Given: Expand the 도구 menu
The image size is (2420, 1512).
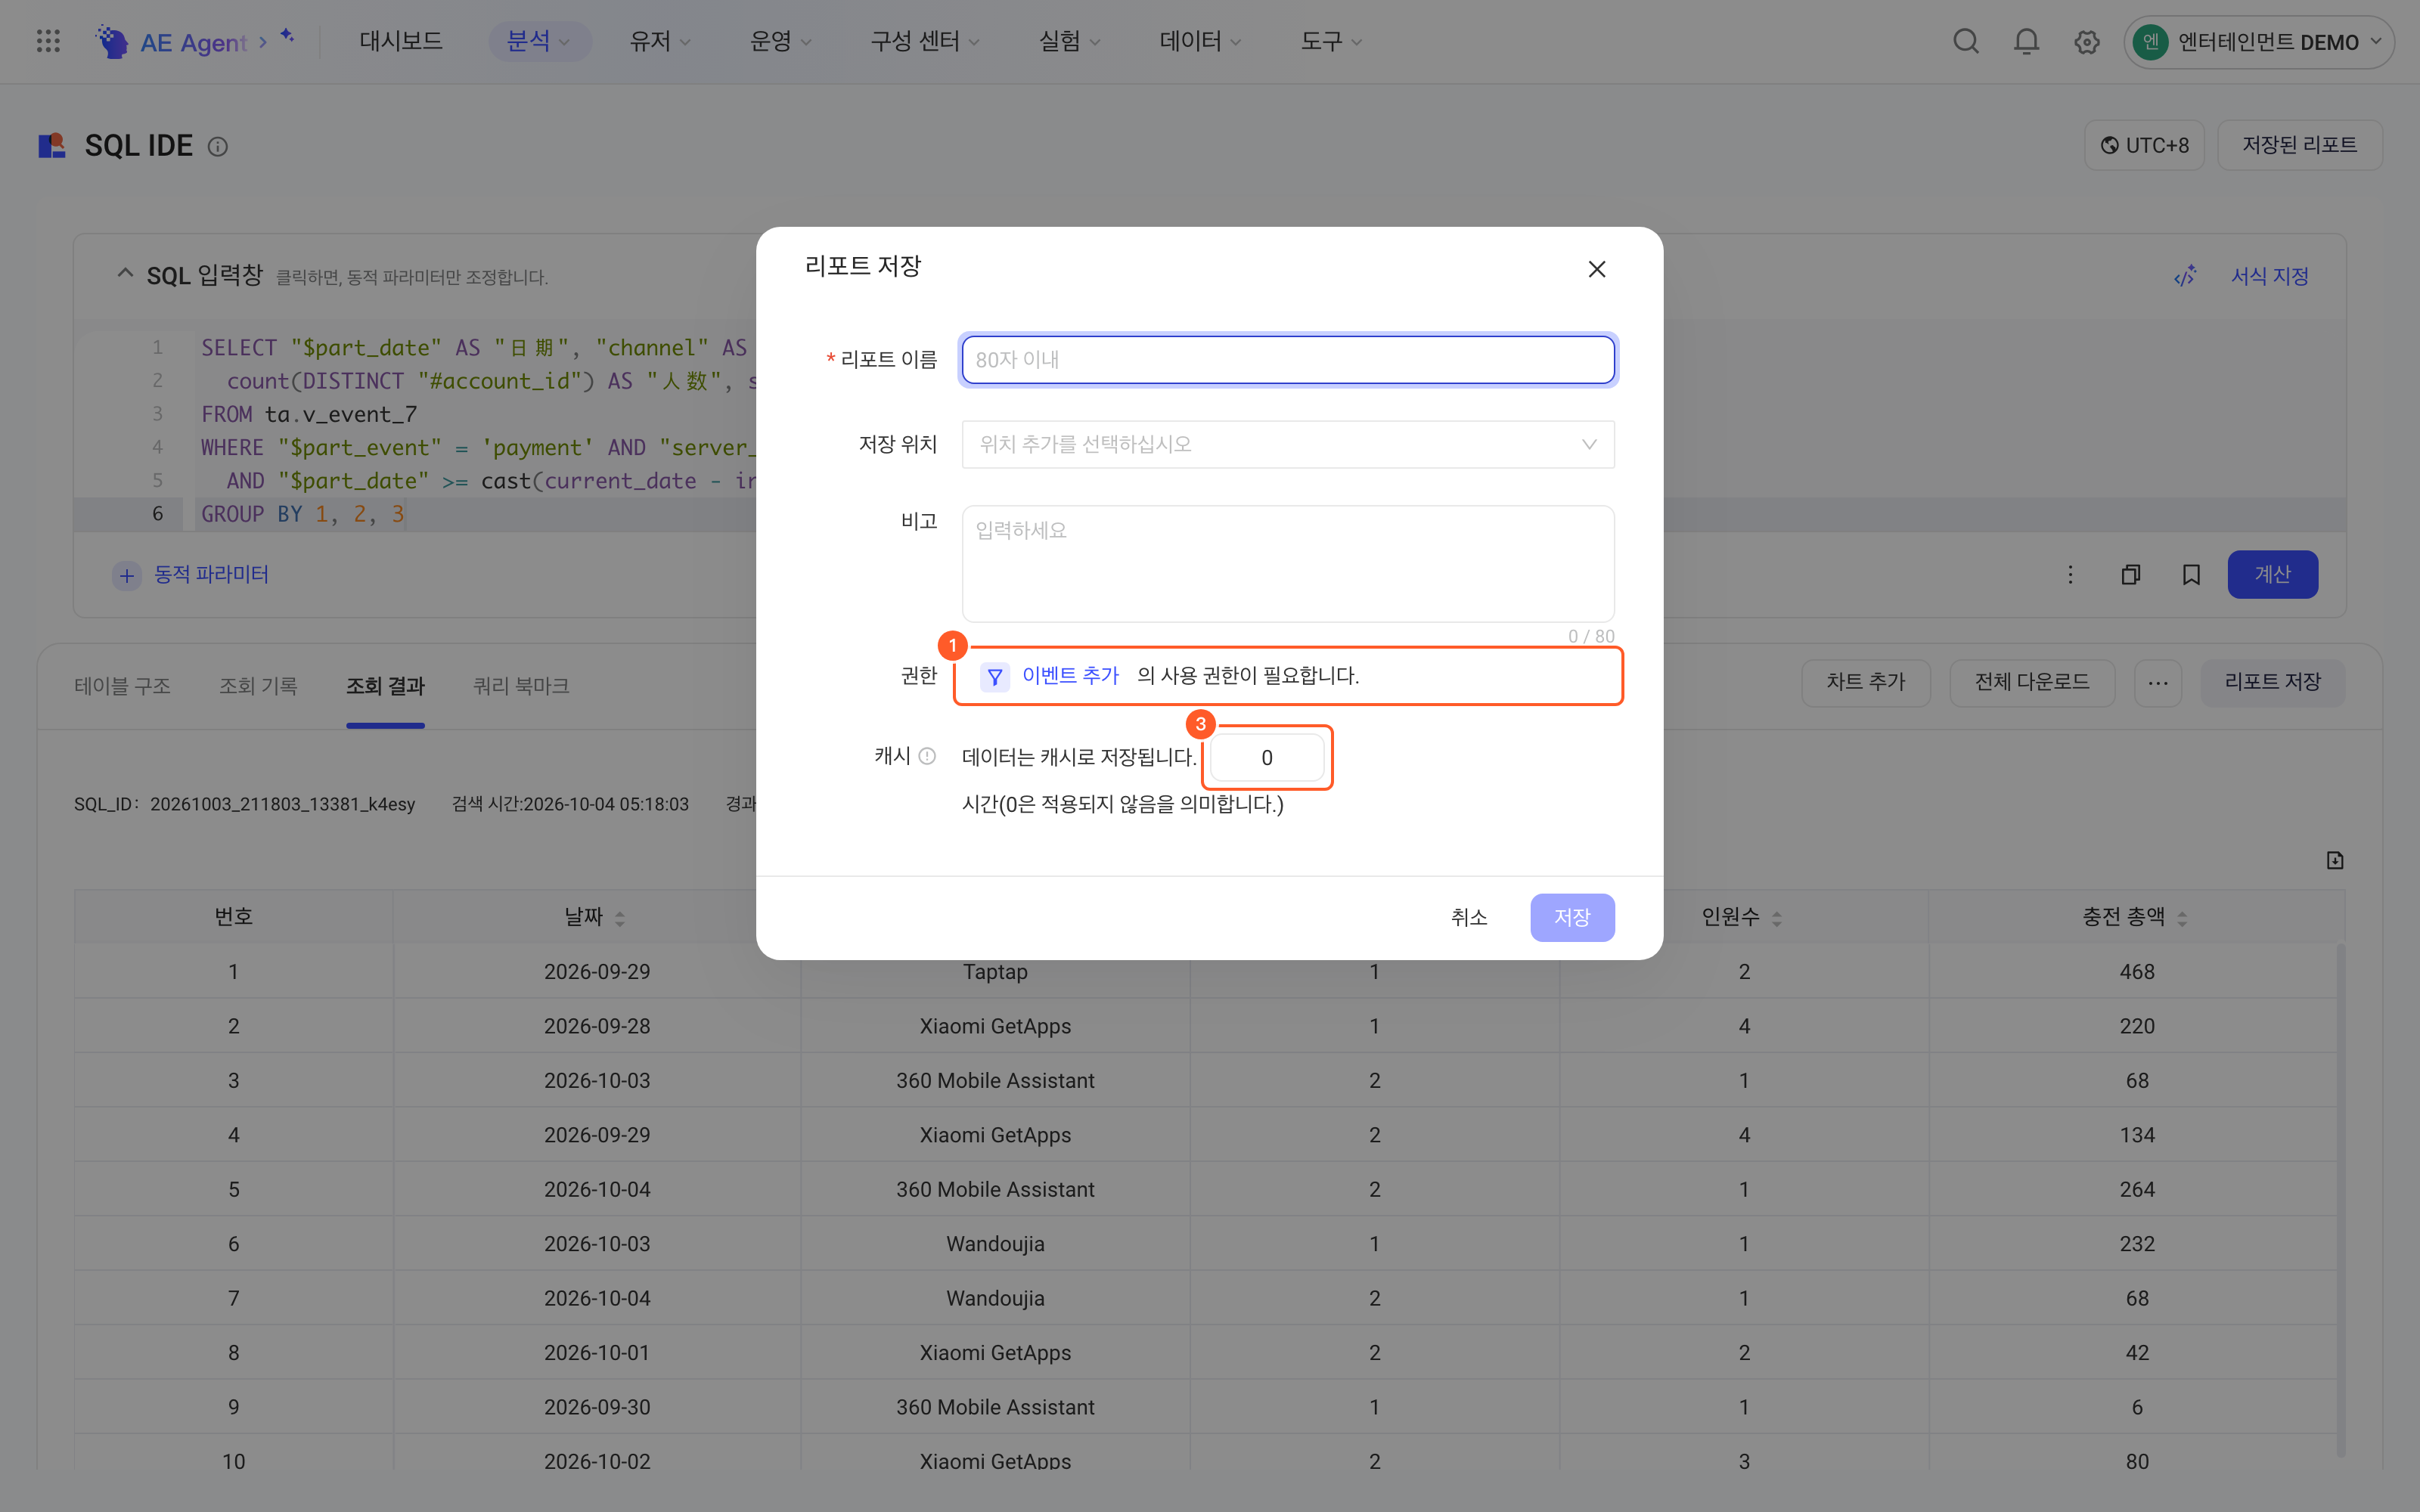Looking at the screenshot, I should pyautogui.click(x=1331, y=41).
